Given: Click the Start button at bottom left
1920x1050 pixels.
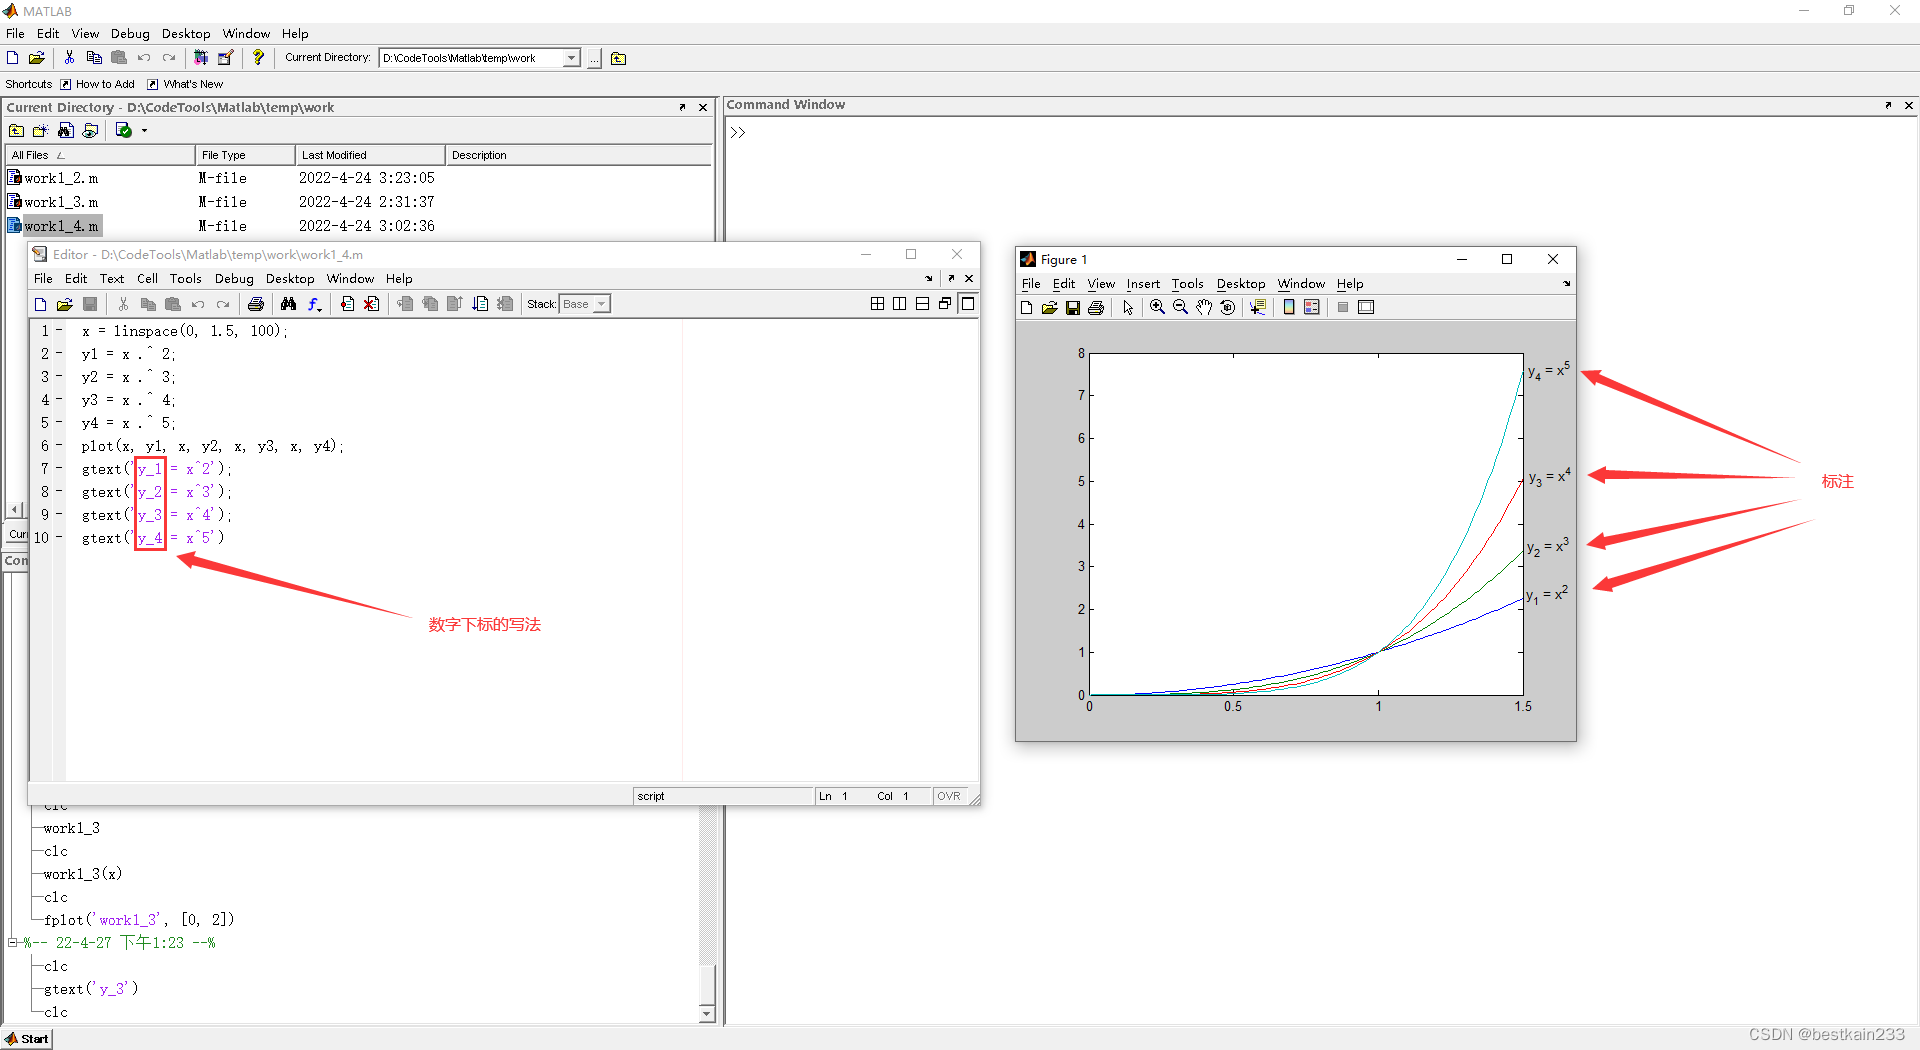Looking at the screenshot, I should point(27,1038).
